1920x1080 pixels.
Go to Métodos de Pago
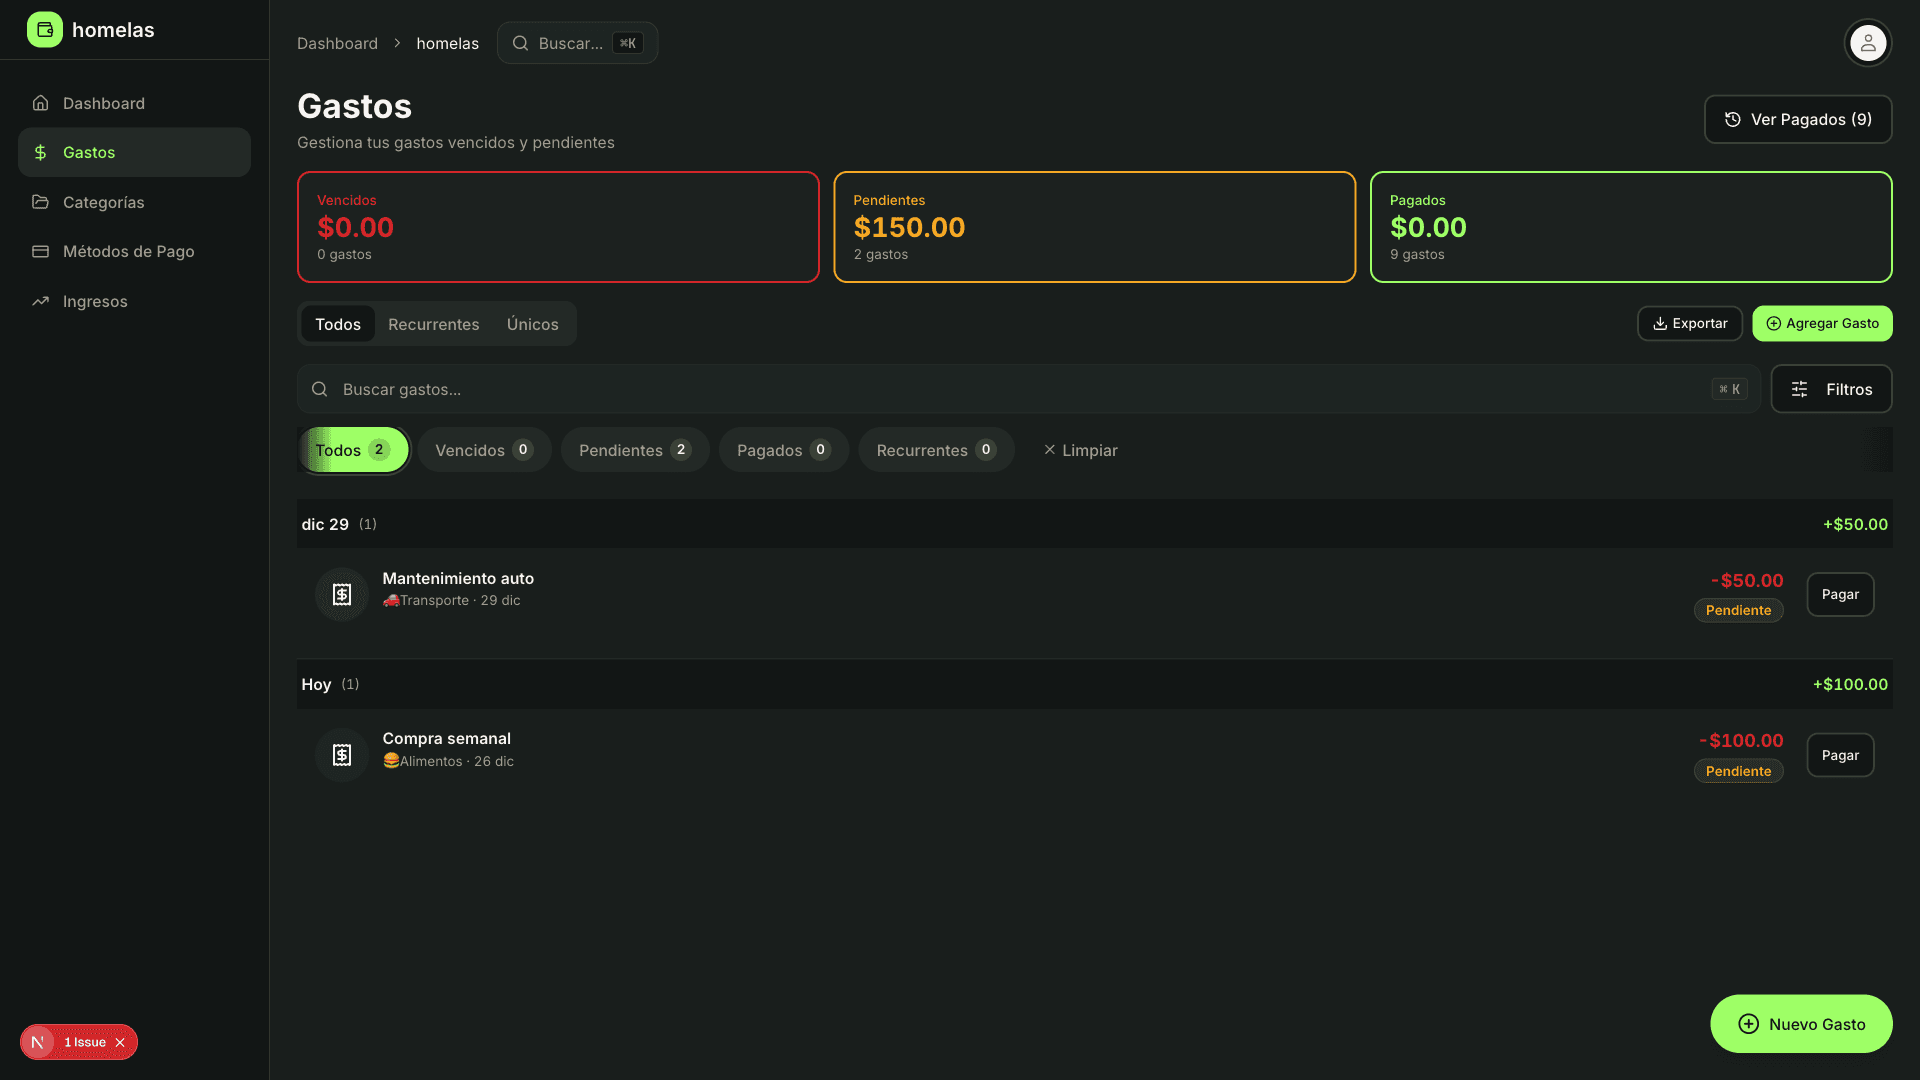point(128,251)
